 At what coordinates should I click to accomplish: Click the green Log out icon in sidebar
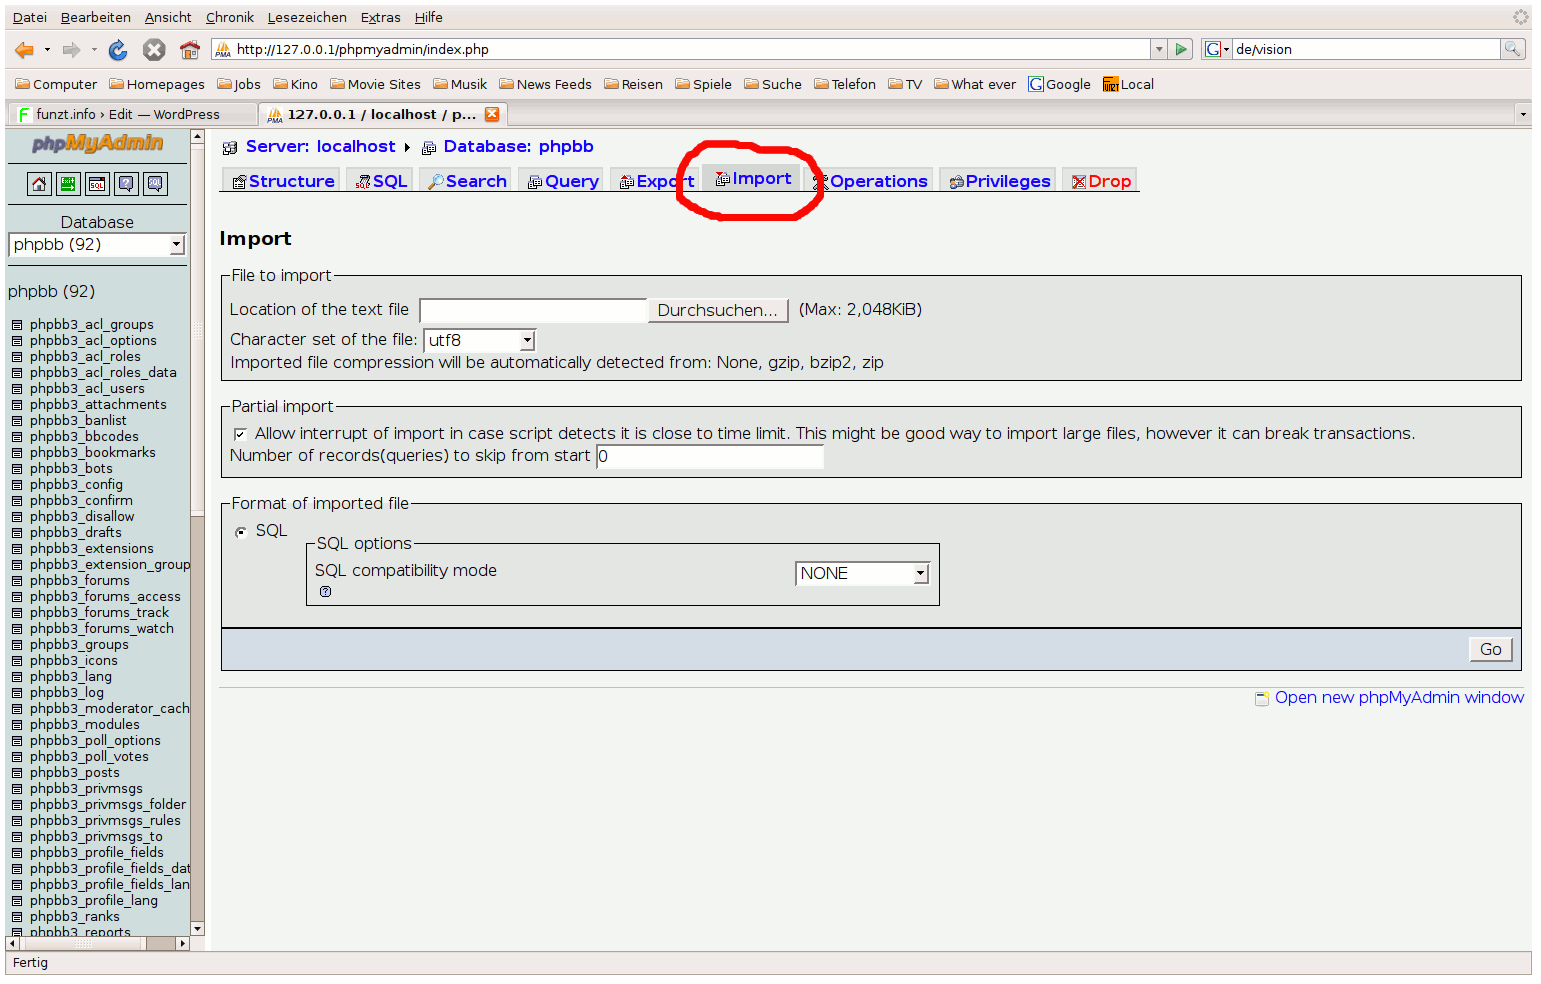(68, 184)
